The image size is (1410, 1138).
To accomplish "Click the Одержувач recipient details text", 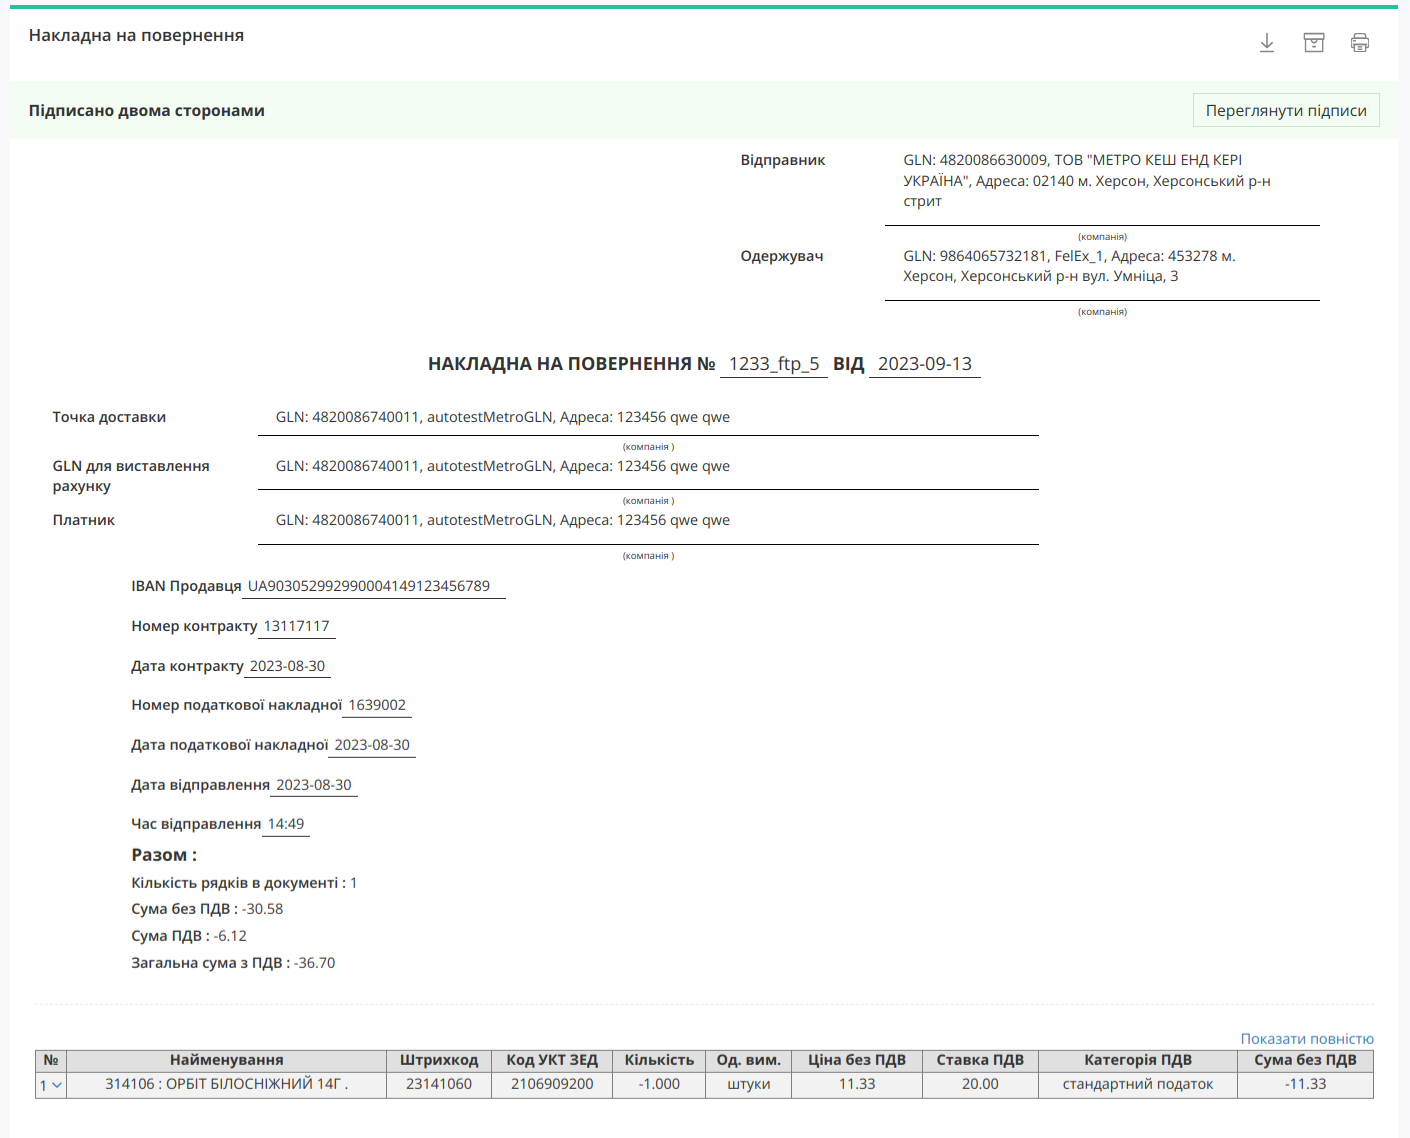I will 1069,266.
